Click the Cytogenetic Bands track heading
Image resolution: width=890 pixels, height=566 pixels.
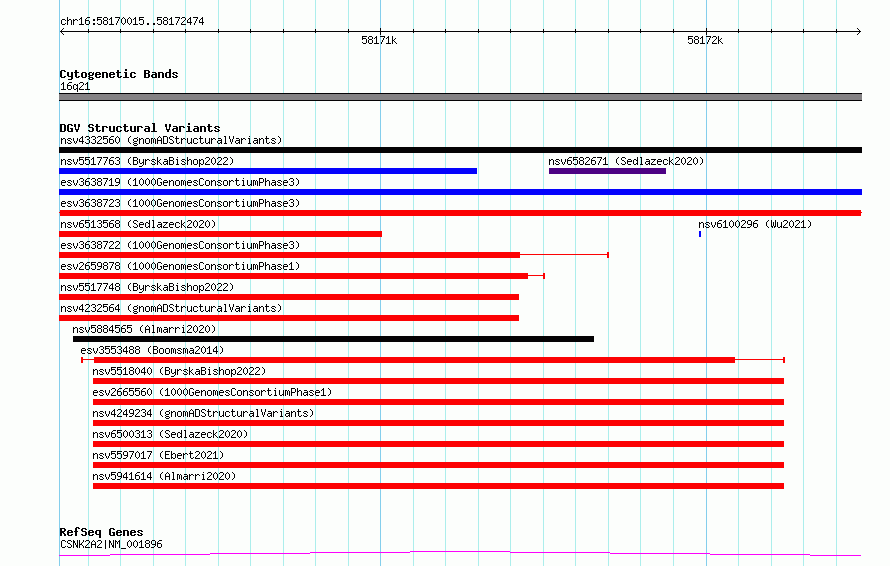(x=119, y=74)
